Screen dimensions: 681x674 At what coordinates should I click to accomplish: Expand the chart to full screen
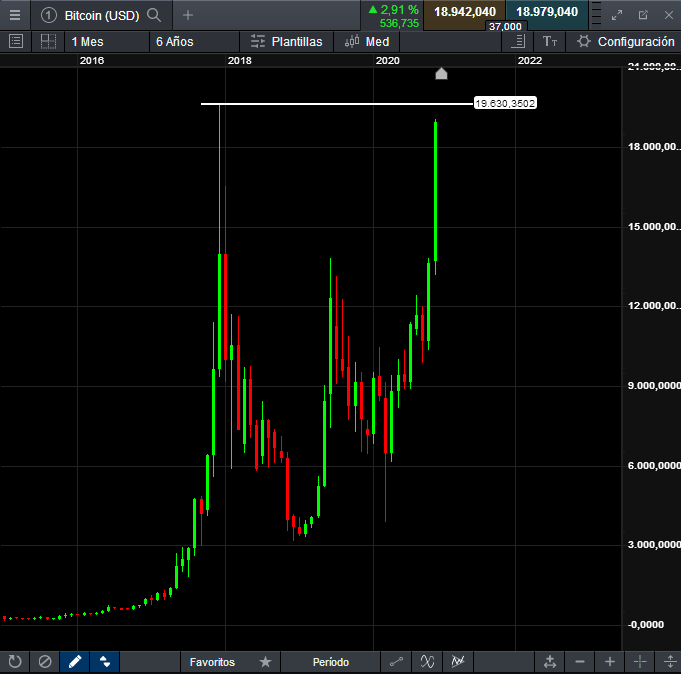(x=617, y=15)
